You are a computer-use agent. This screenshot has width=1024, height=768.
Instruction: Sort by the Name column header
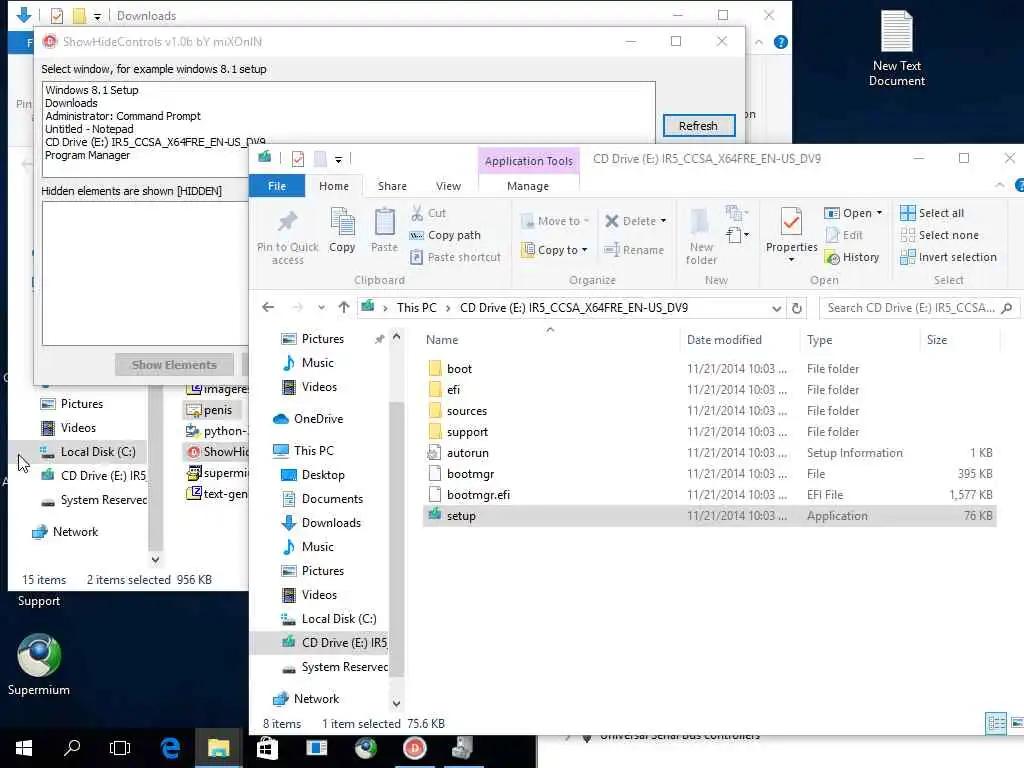click(442, 340)
